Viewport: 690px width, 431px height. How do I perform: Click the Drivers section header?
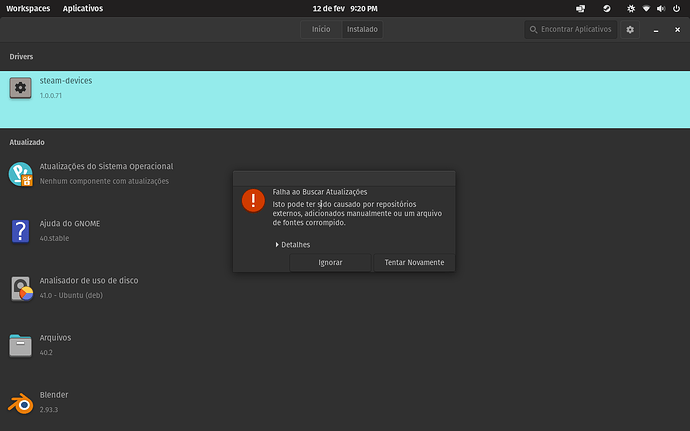pyautogui.click(x=21, y=56)
